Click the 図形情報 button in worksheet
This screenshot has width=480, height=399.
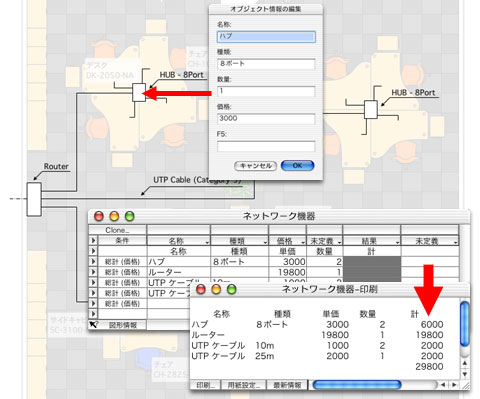[x=122, y=325]
